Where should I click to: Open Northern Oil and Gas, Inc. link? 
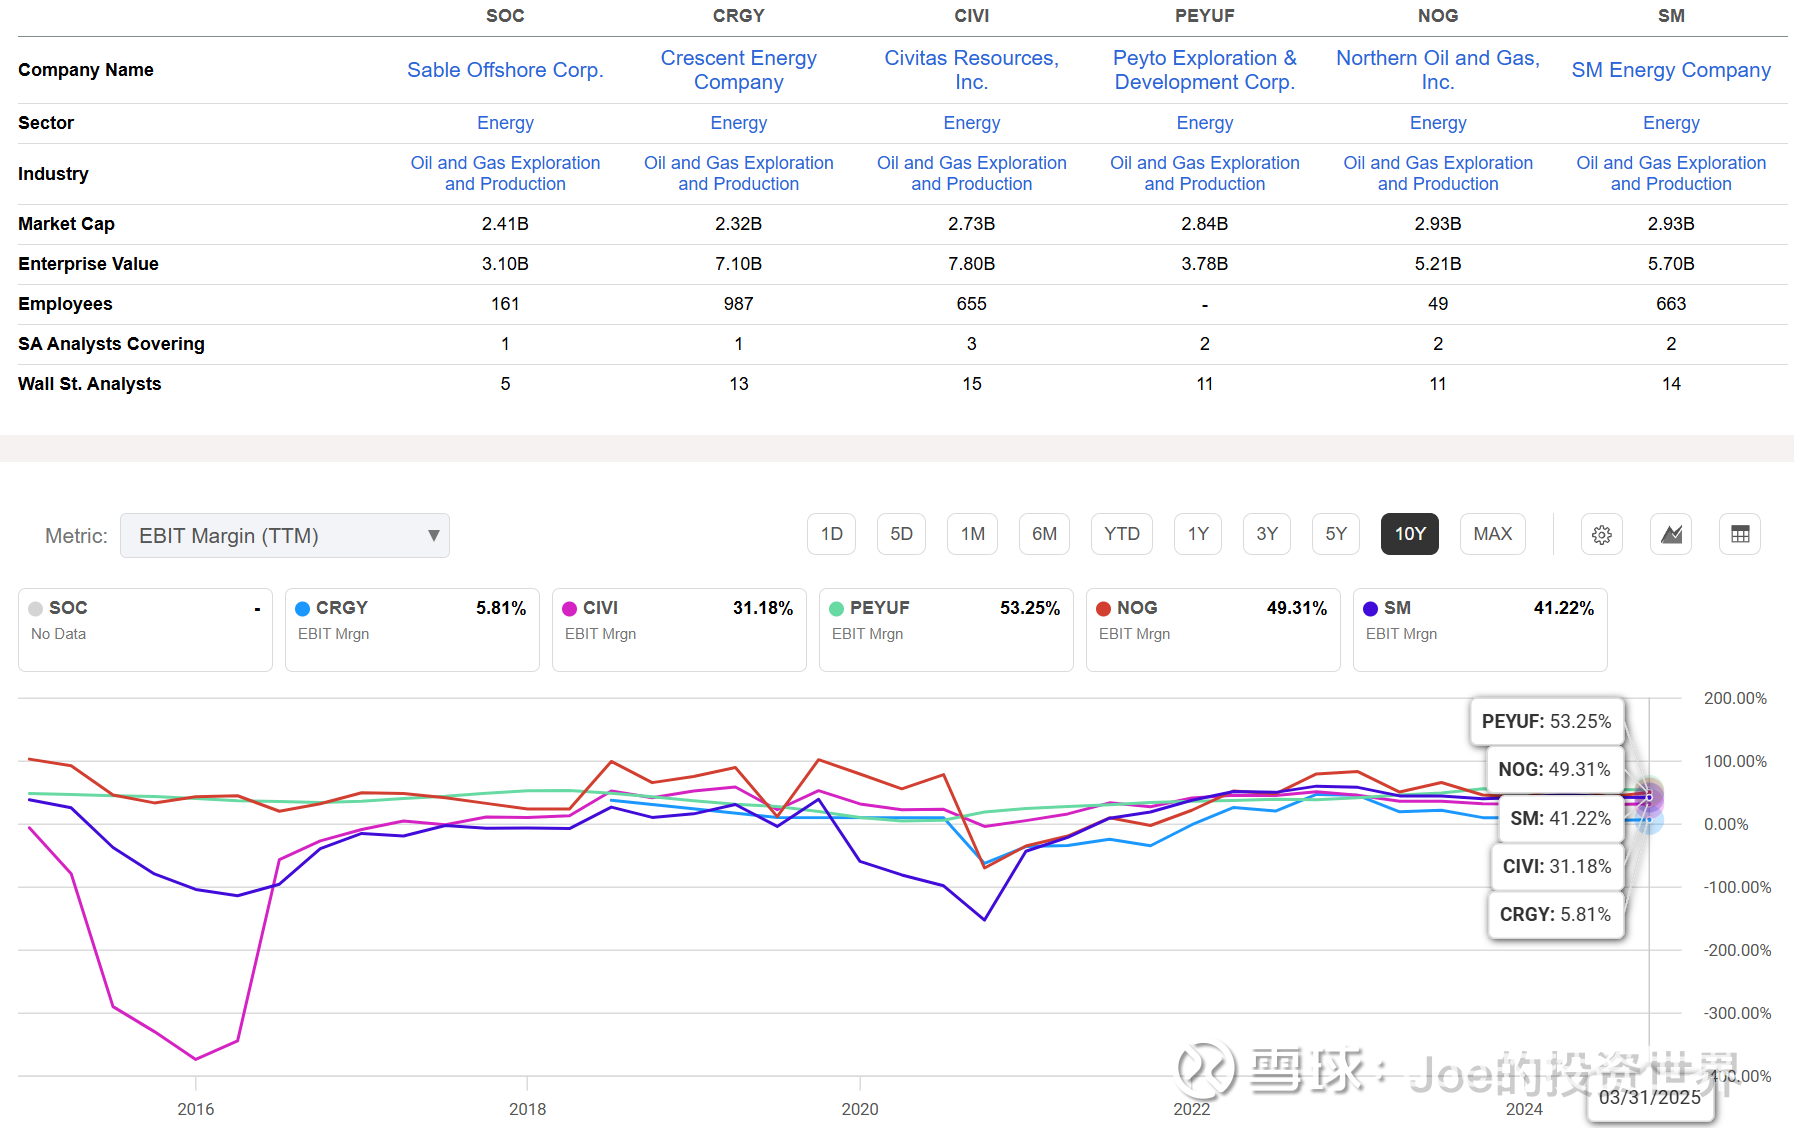click(1438, 70)
